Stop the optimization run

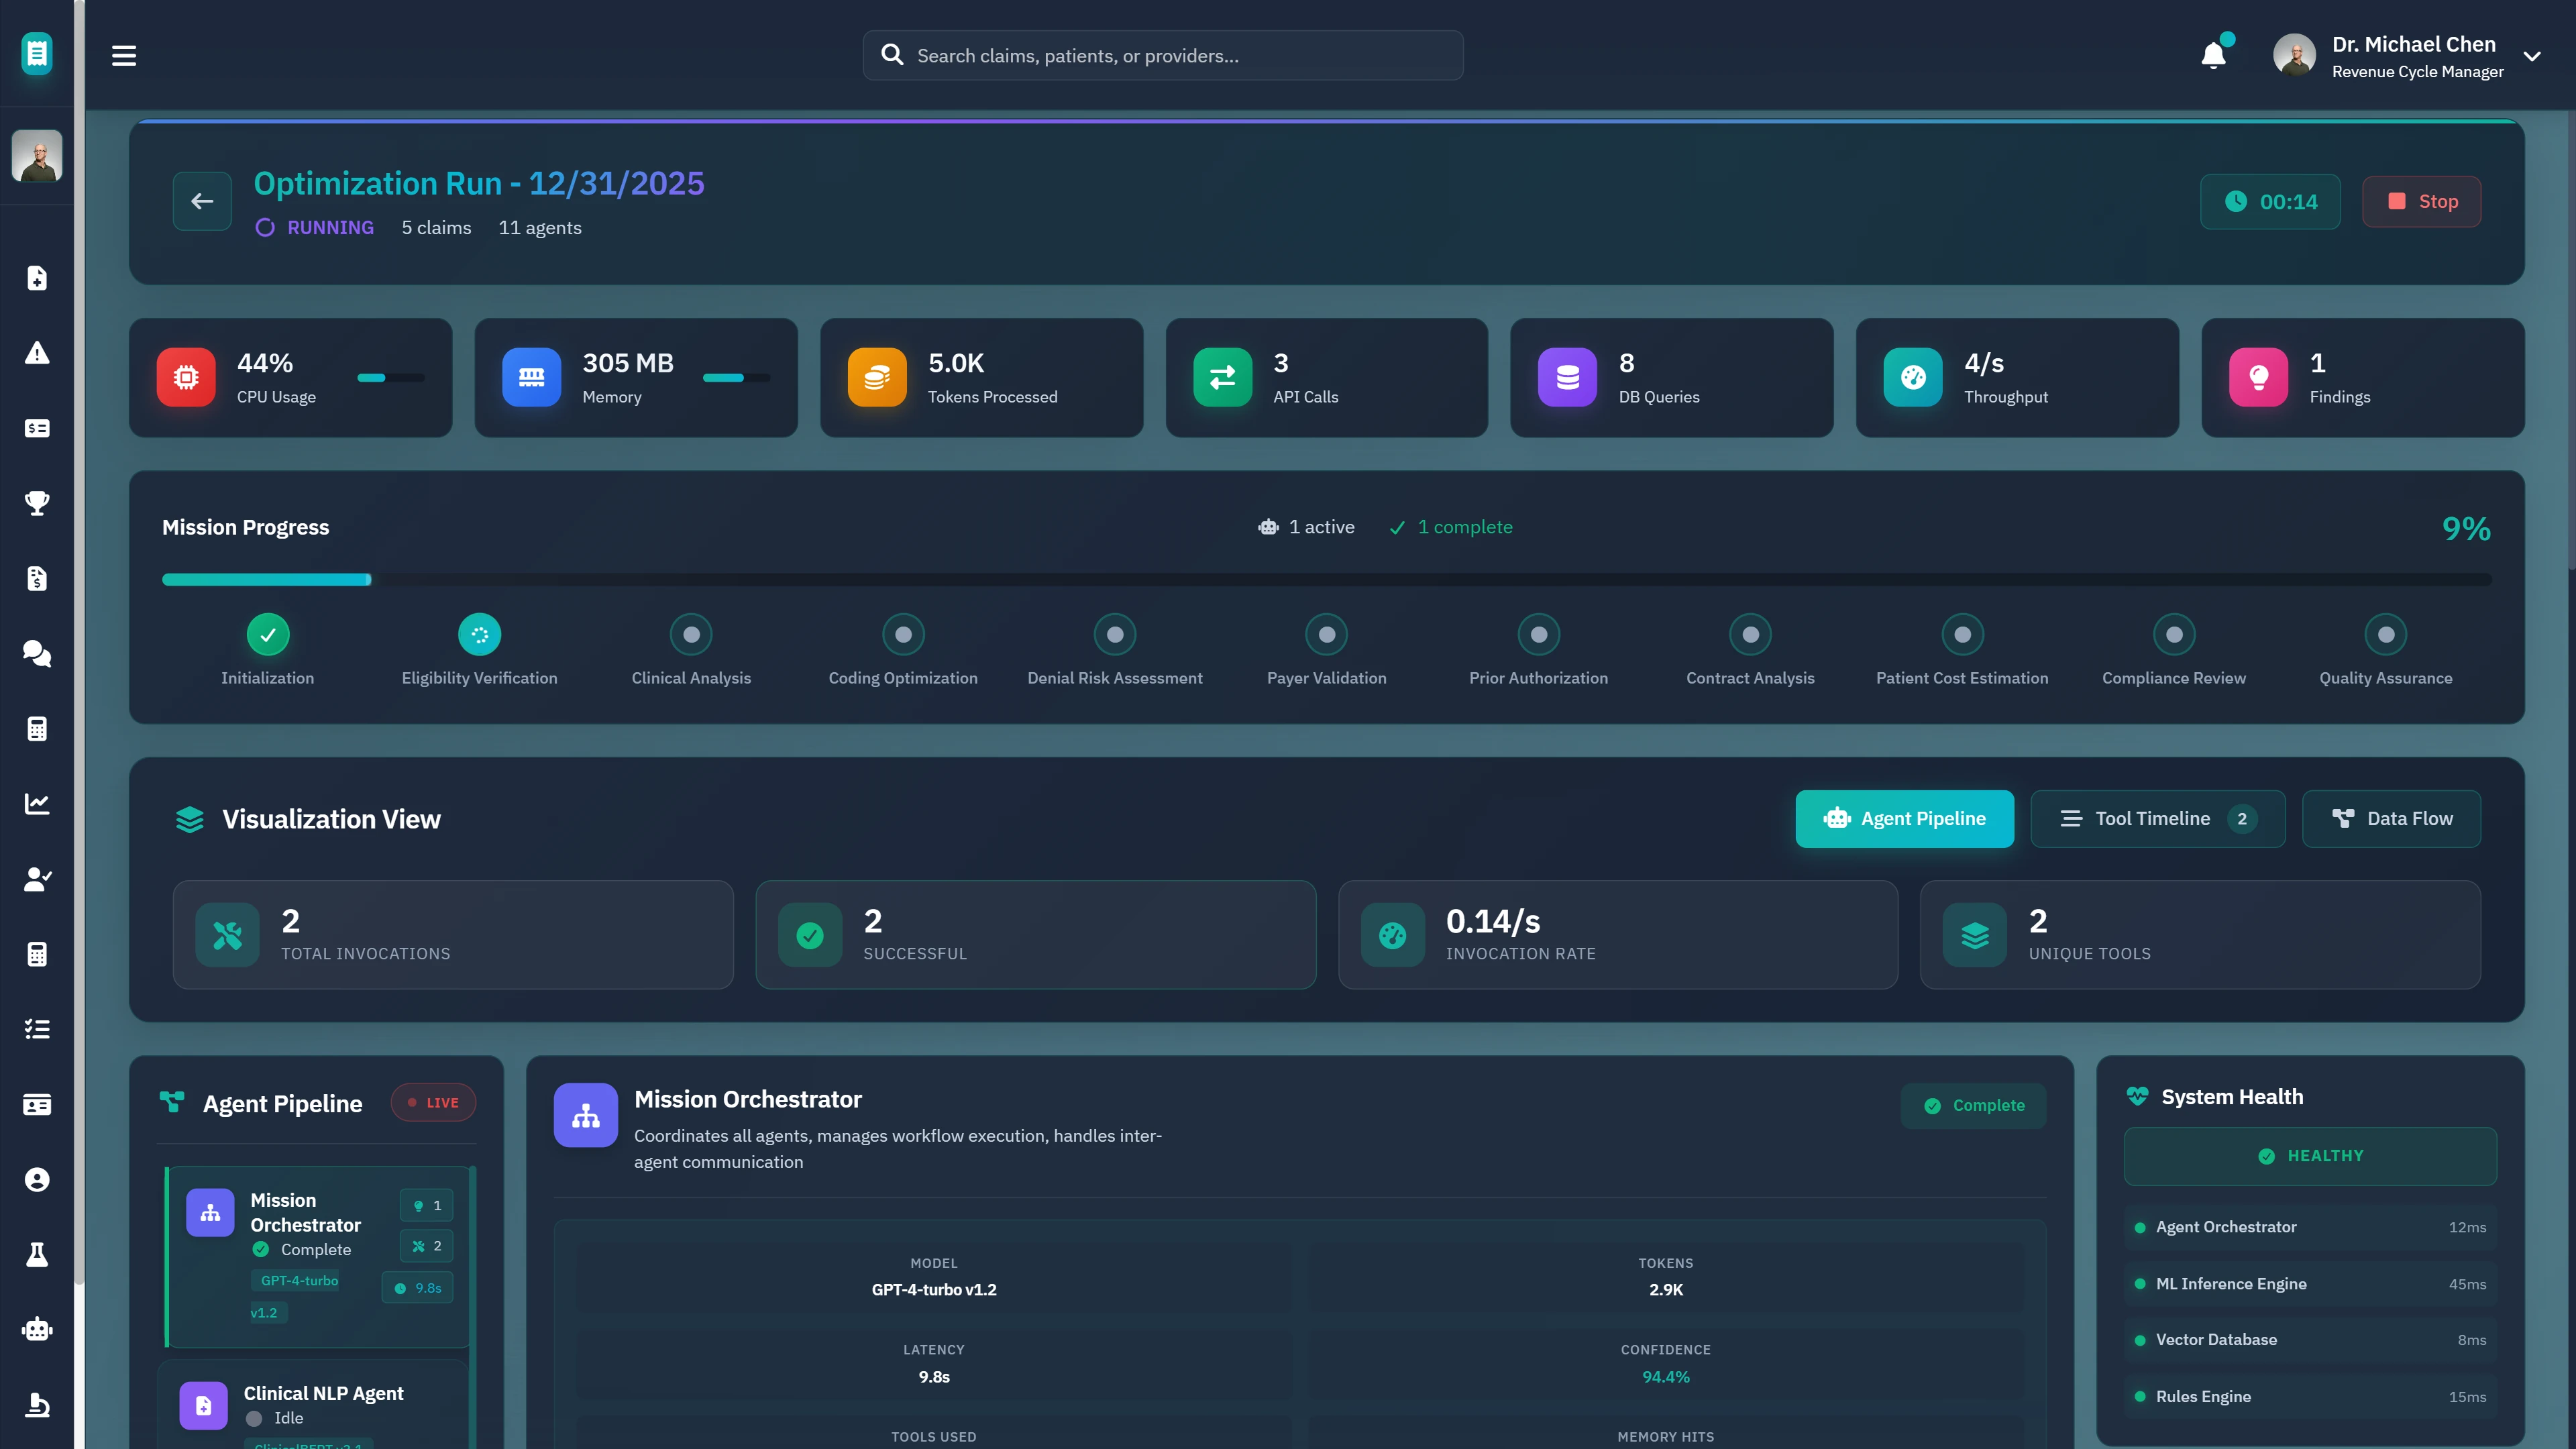click(x=2421, y=201)
